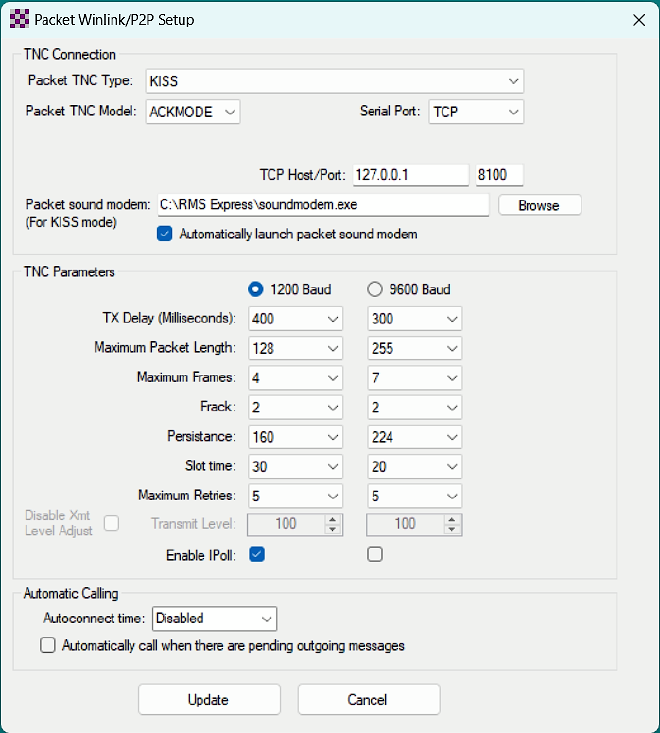Increase 9600 baud Transmit Level with up arrow
The height and width of the screenshot is (733, 660).
point(452,519)
